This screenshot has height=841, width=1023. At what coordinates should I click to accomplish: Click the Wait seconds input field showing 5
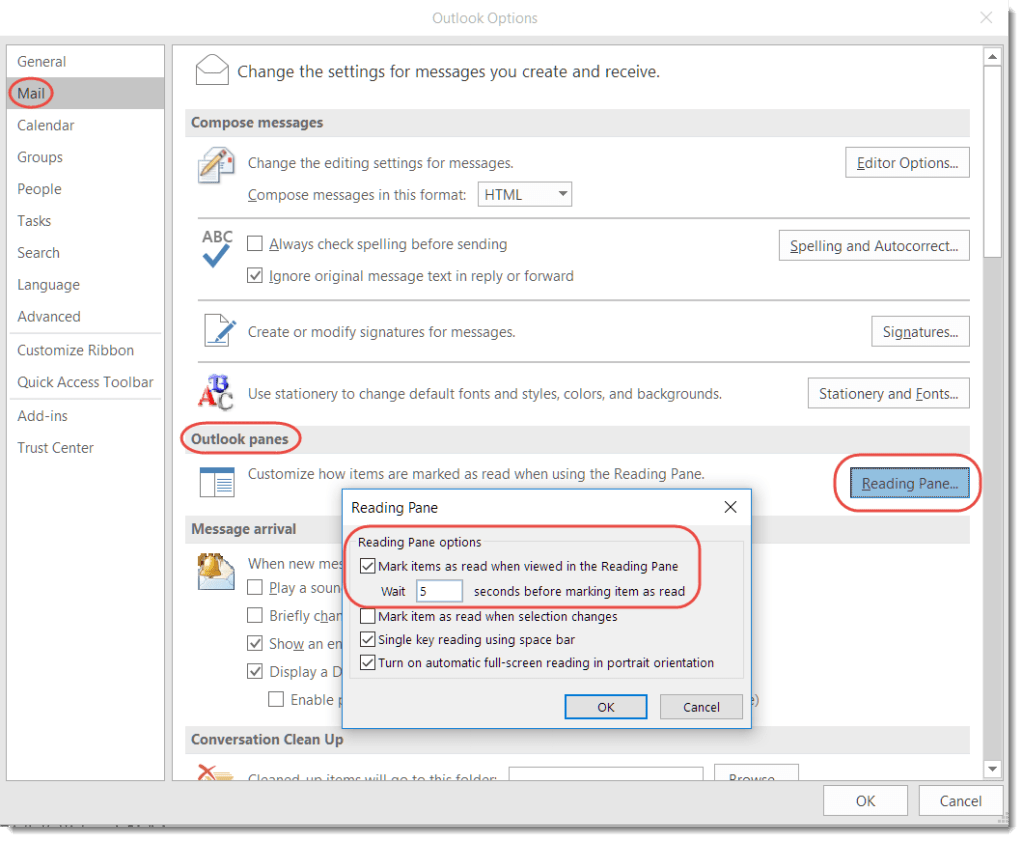(439, 591)
